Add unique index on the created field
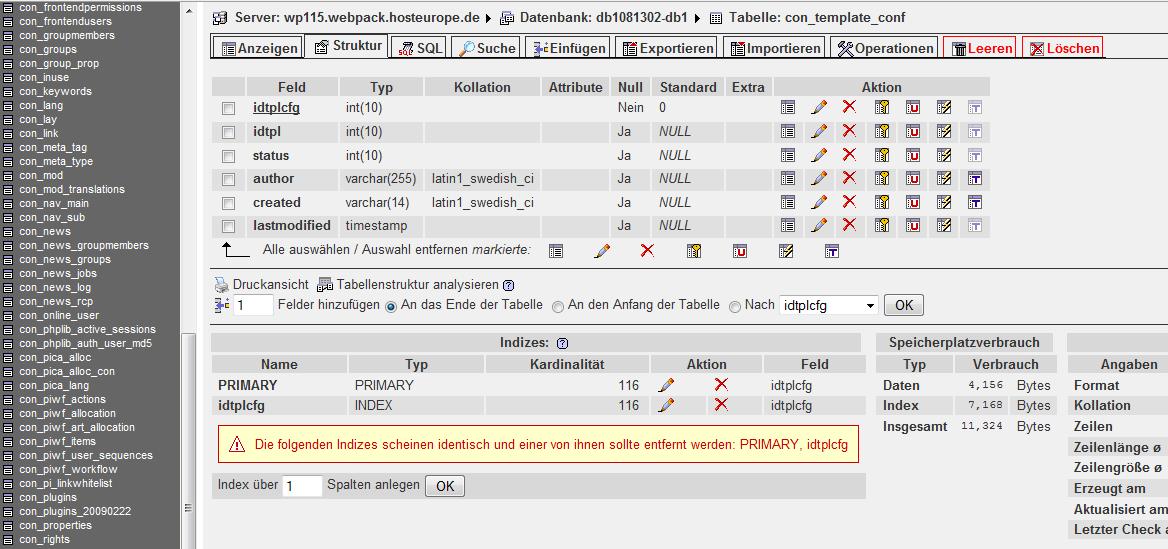The width and height of the screenshot is (1168, 549). click(913, 202)
